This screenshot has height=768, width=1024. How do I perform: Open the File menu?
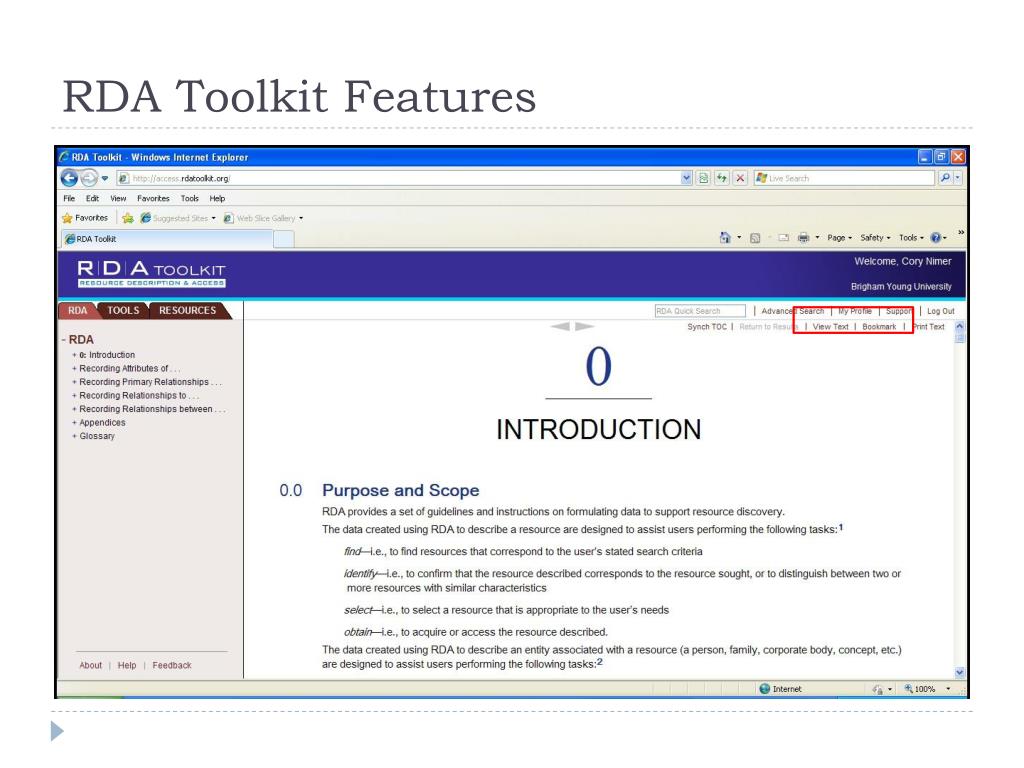click(69, 199)
